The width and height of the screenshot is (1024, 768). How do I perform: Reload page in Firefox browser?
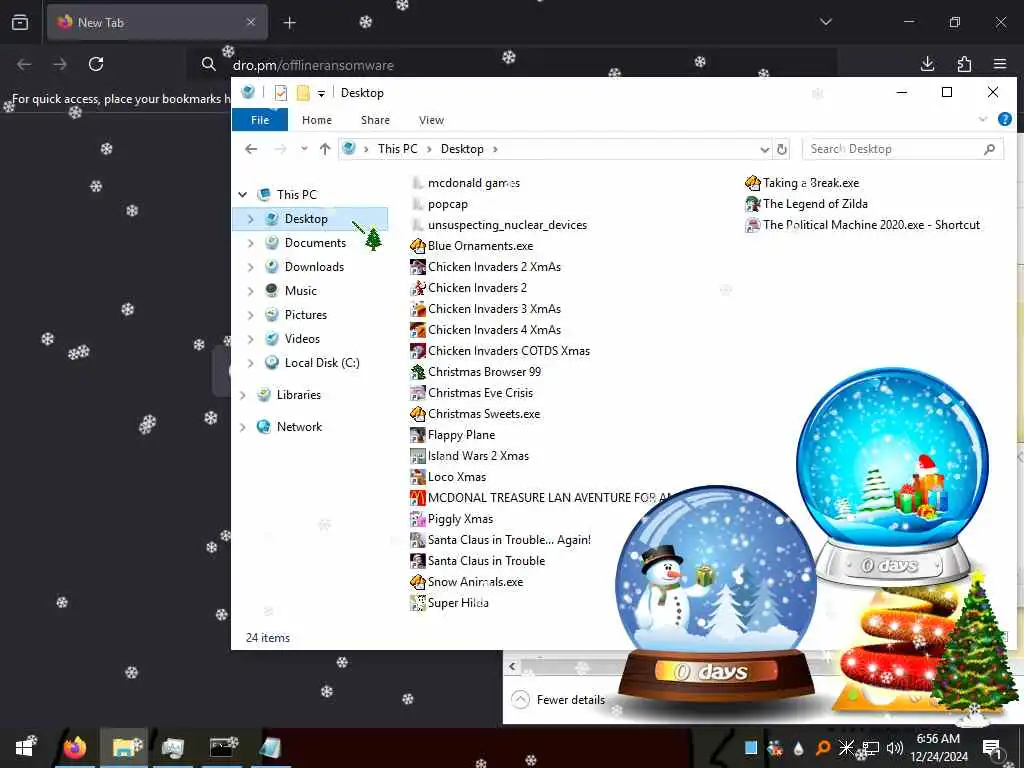[x=96, y=64]
